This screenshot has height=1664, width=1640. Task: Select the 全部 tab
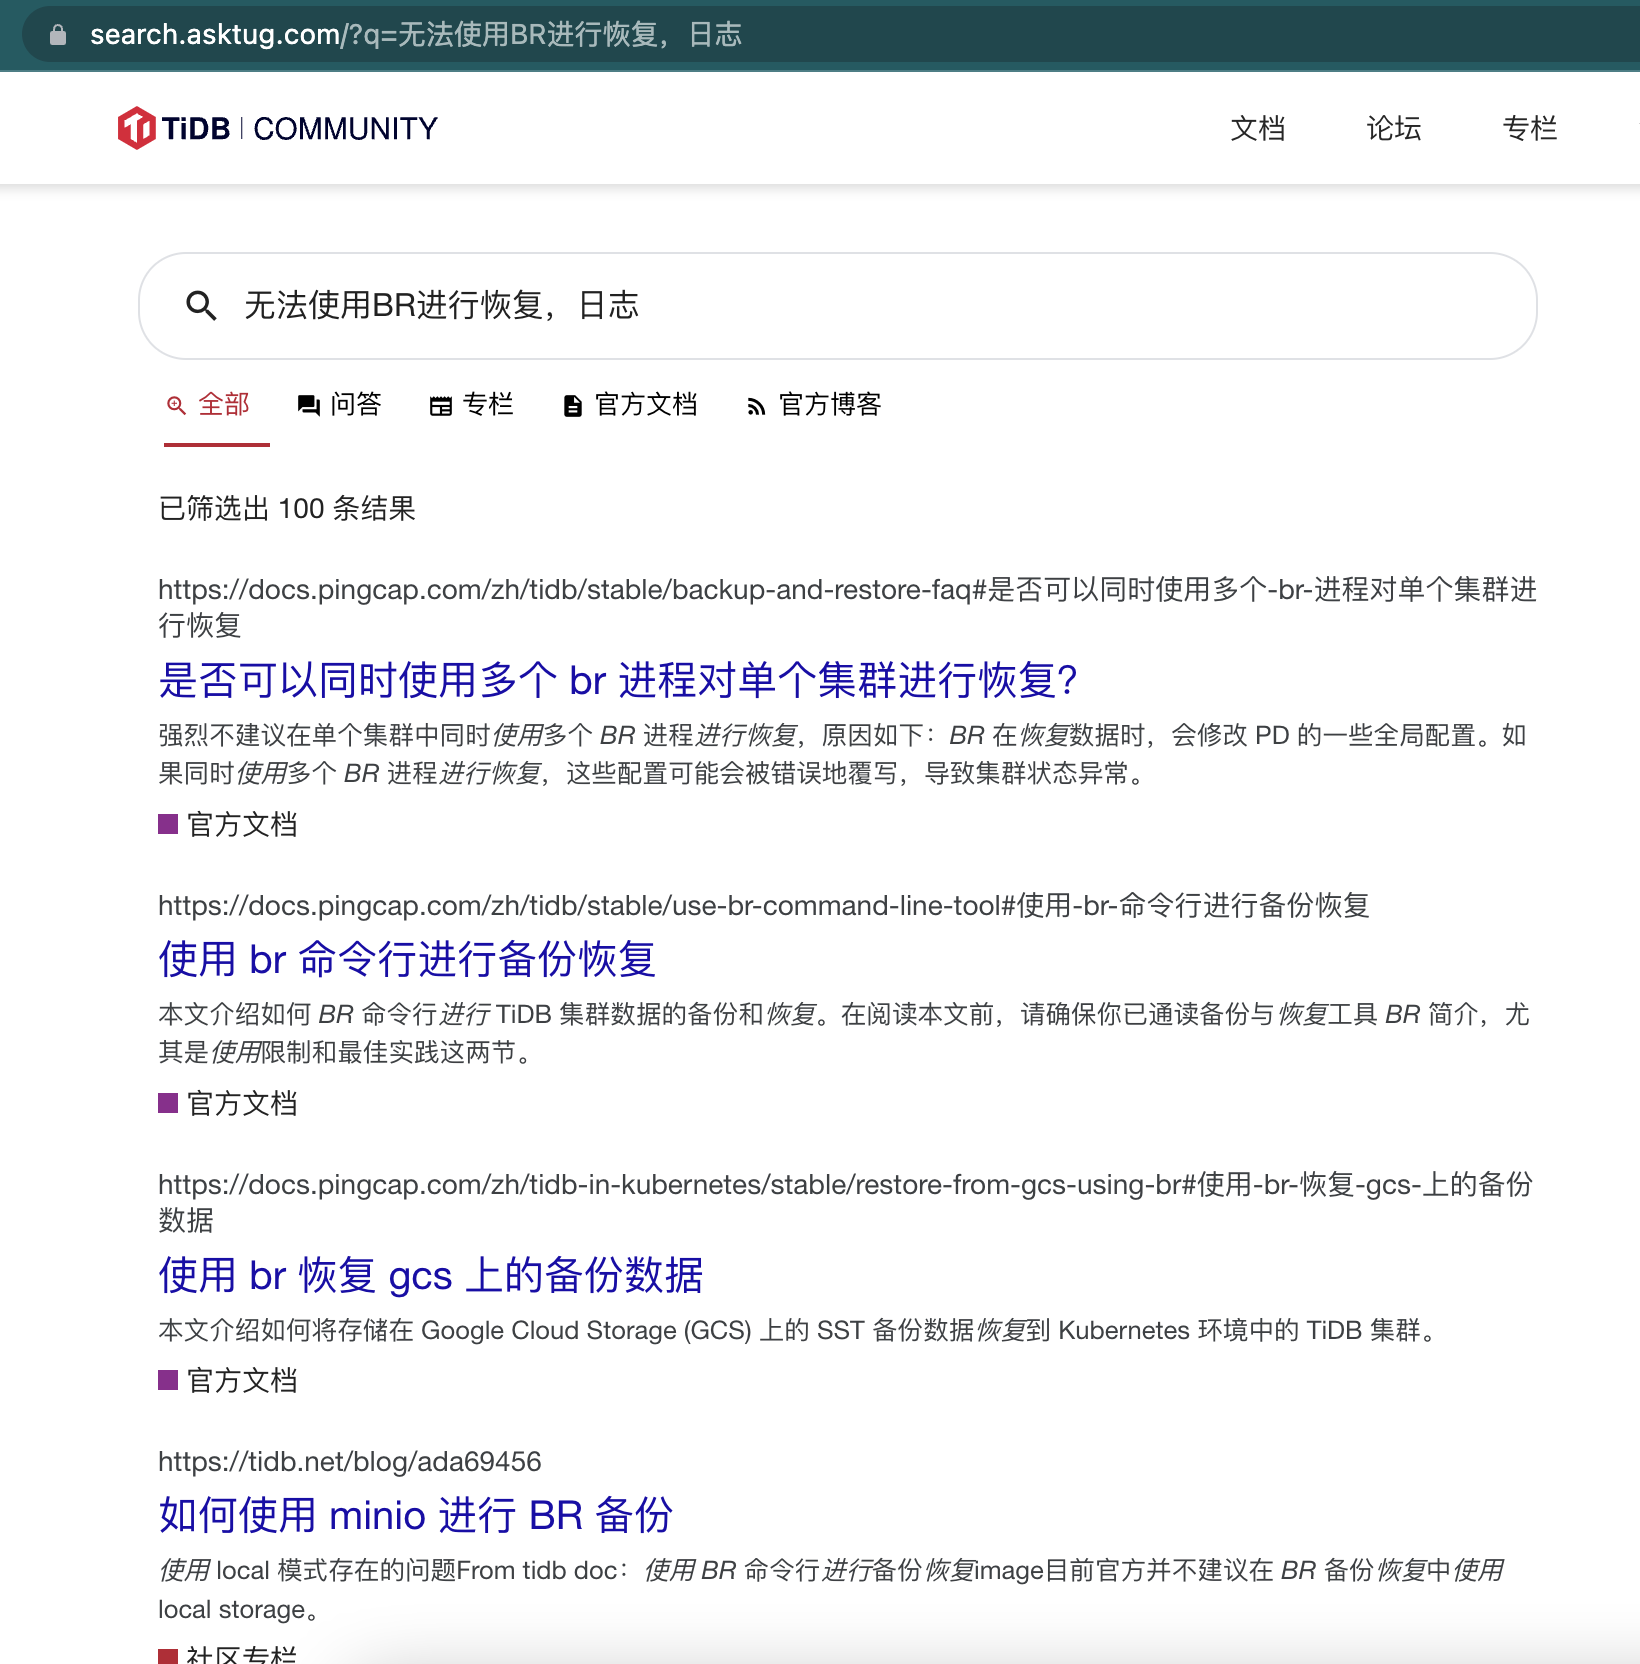pos(209,404)
